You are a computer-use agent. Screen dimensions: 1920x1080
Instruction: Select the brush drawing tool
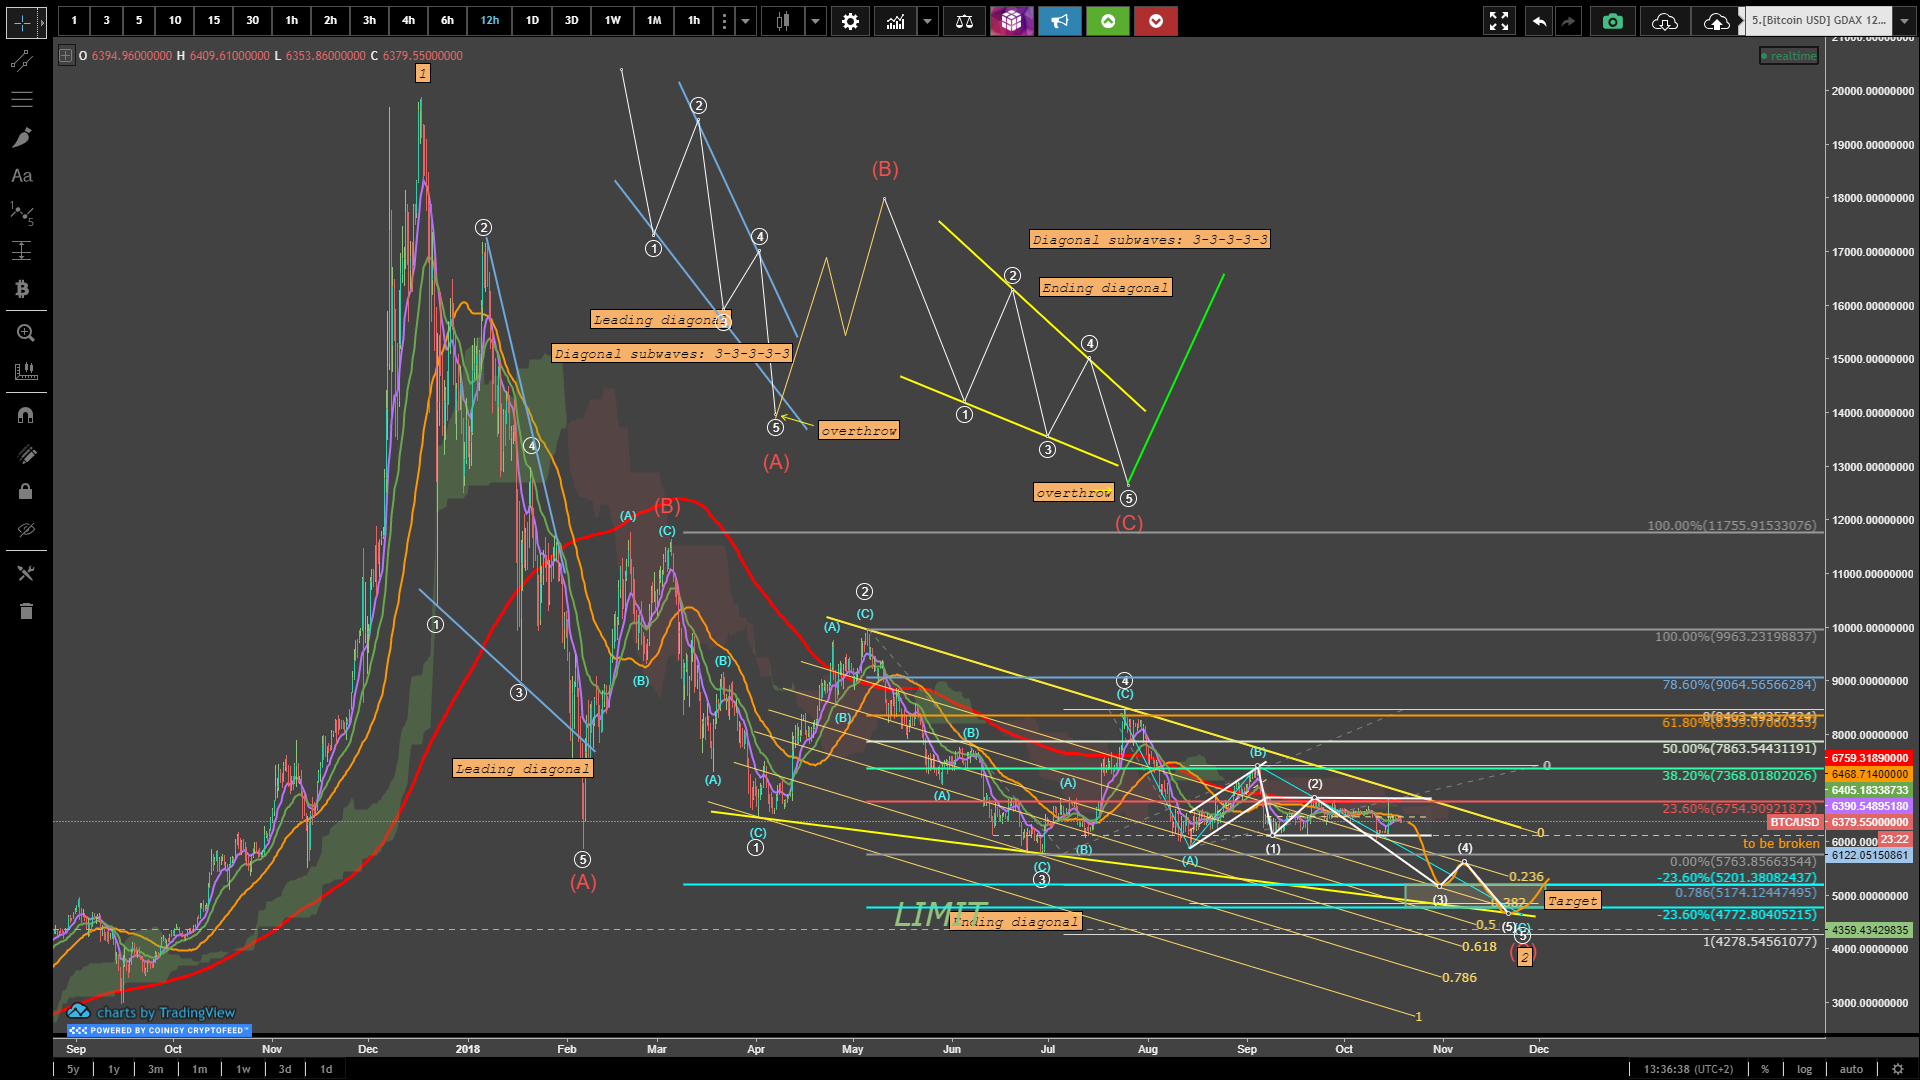click(22, 137)
